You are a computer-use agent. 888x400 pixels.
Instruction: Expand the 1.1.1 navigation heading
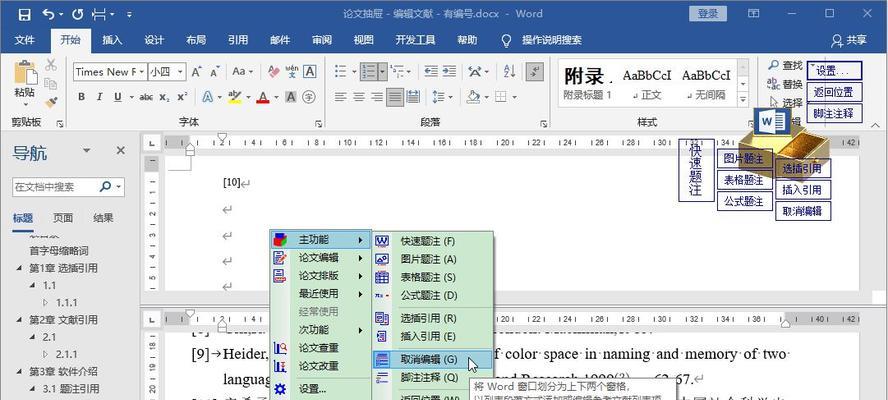tap(46, 303)
